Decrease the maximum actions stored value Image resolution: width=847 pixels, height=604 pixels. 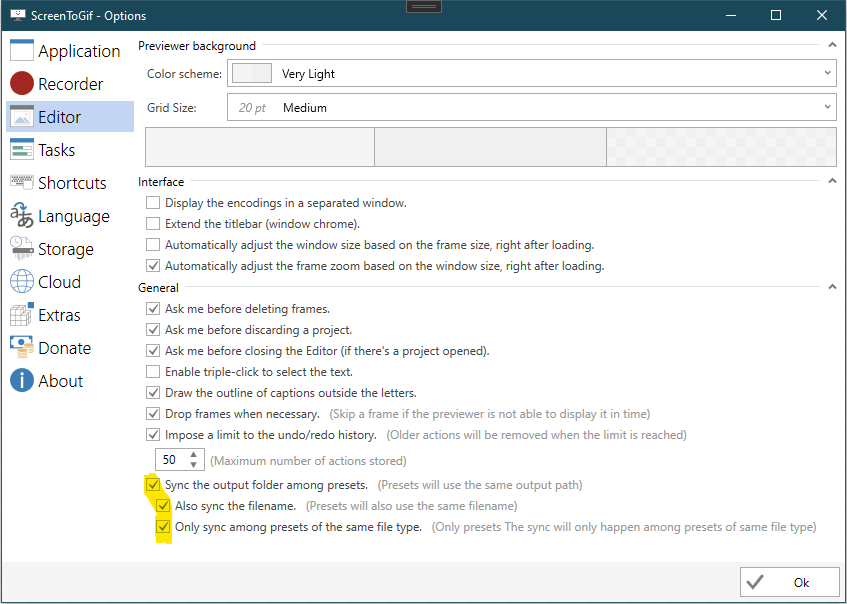tap(193, 465)
